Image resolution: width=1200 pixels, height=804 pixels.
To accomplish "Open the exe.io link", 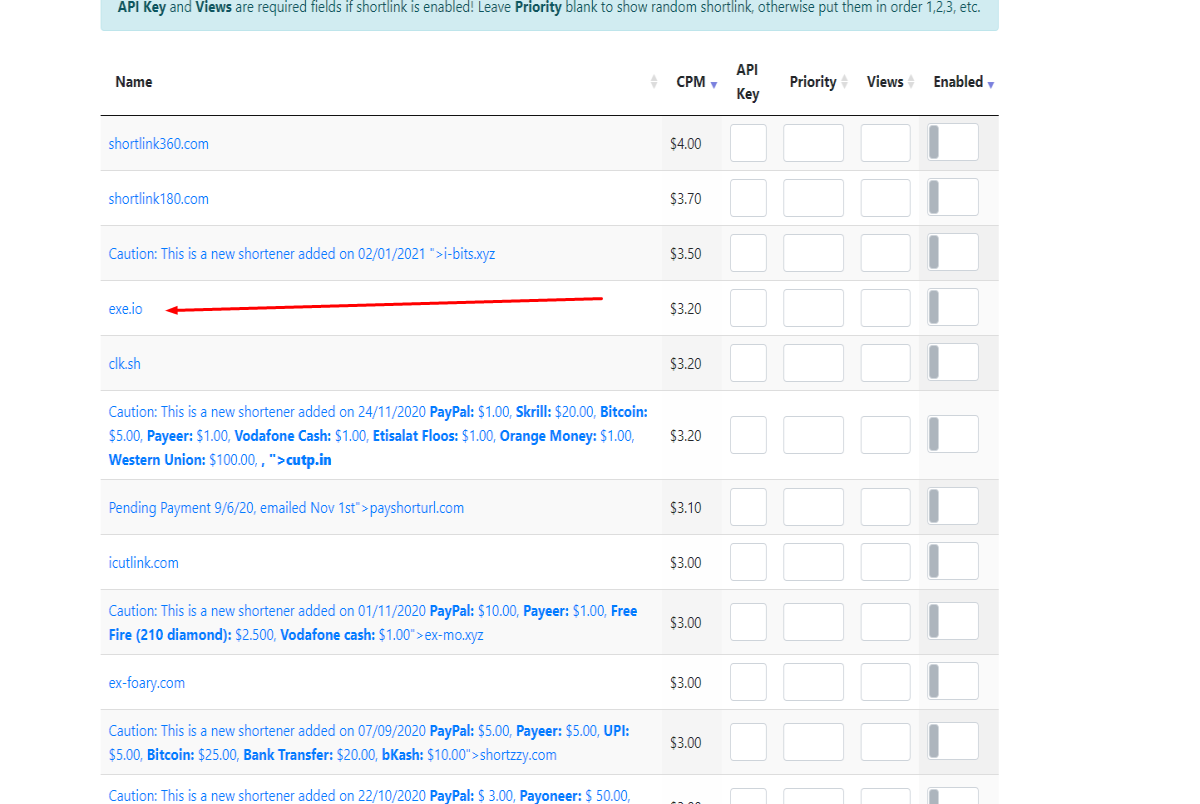I will coord(126,309).
